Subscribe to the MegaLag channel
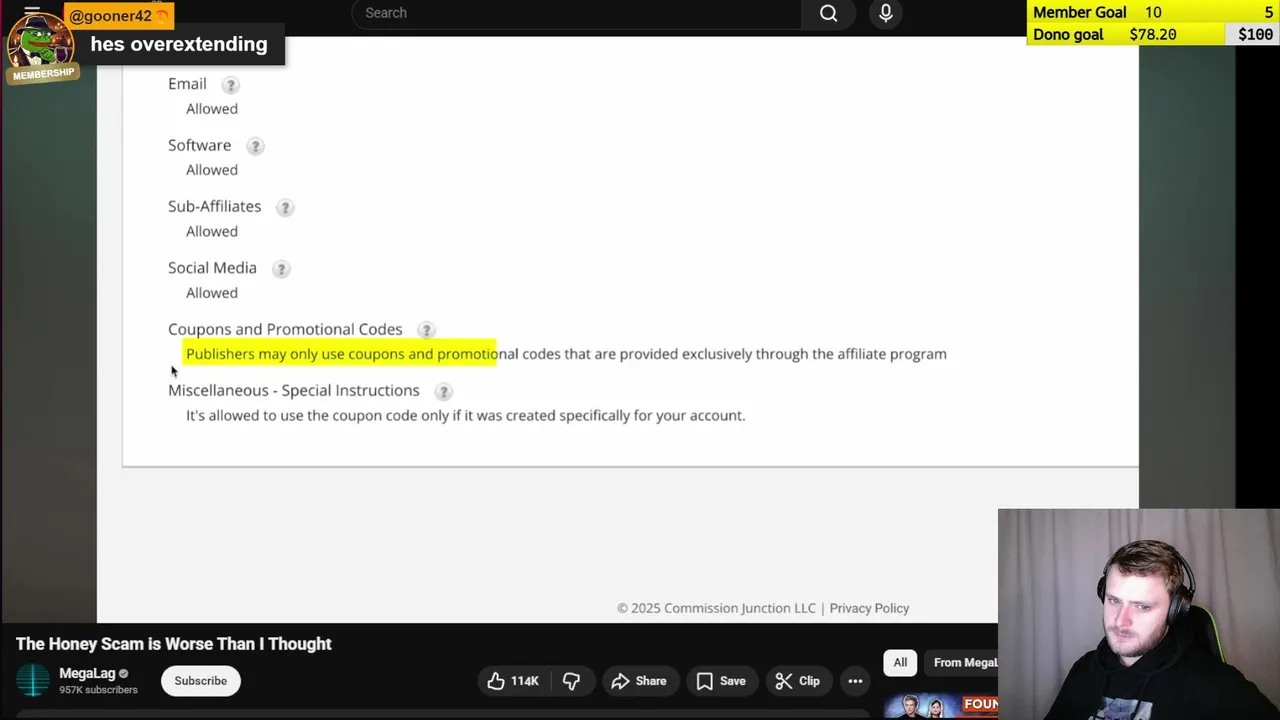The height and width of the screenshot is (720, 1280). [200, 681]
